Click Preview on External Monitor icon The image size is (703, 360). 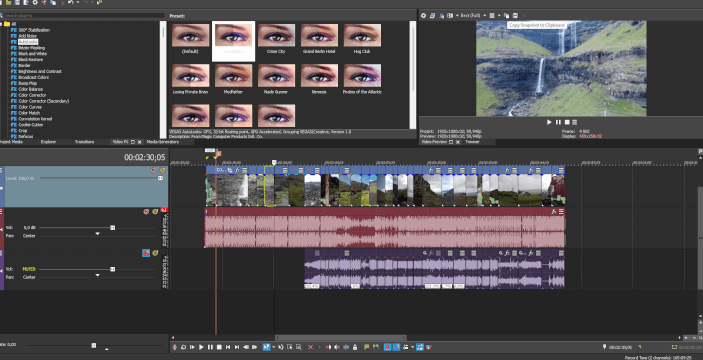[x=432, y=15]
